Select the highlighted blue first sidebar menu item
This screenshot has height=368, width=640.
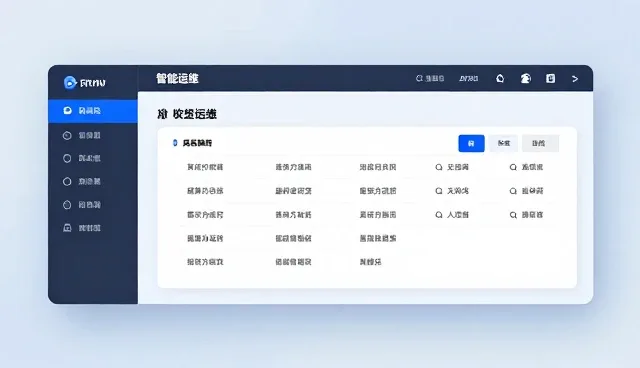click(x=93, y=111)
